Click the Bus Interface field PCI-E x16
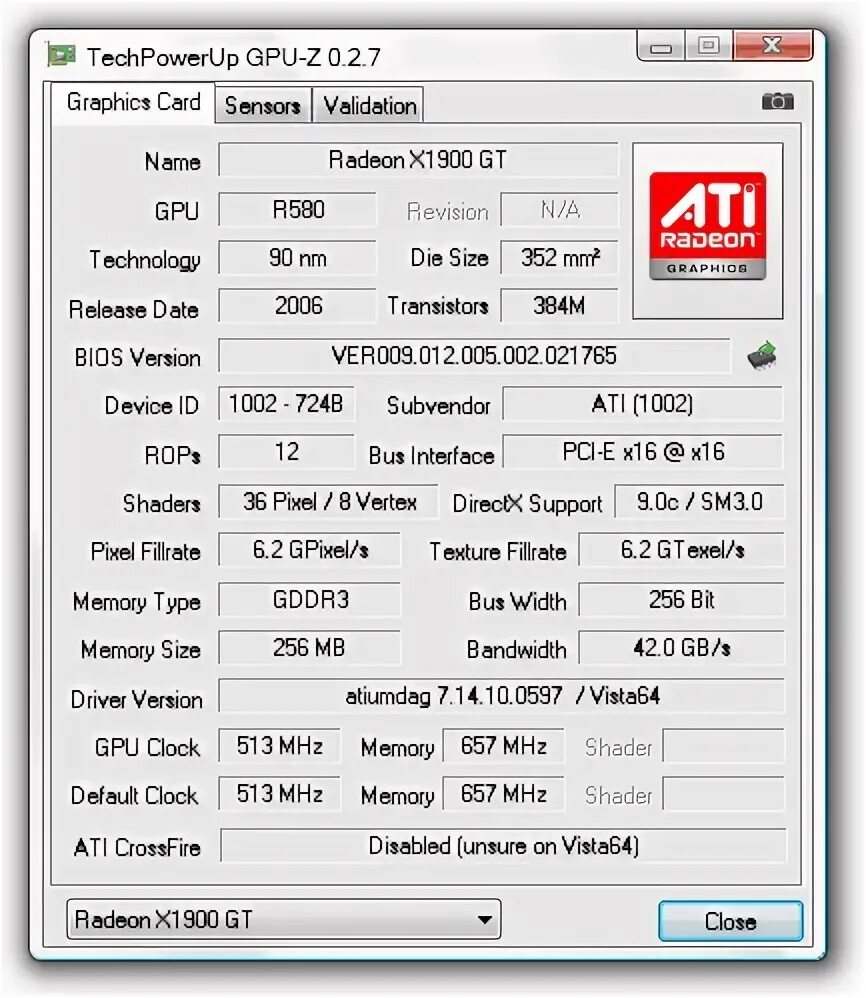866x998 pixels. (643, 452)
